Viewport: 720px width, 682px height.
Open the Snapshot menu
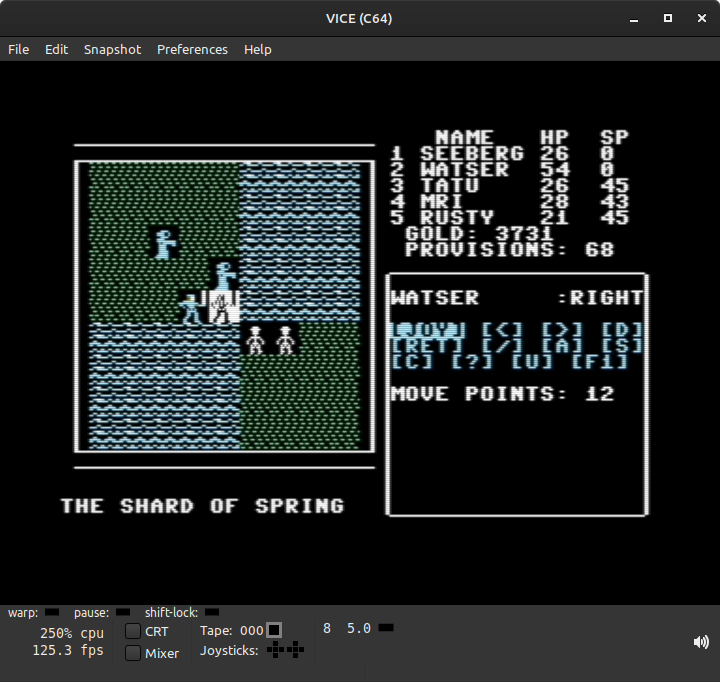tap(112, 49)
